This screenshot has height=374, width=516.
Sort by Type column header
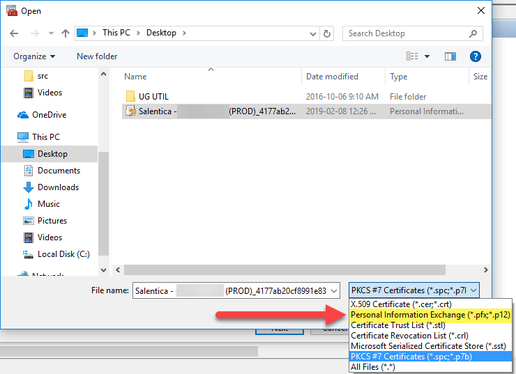click(399, 77)
